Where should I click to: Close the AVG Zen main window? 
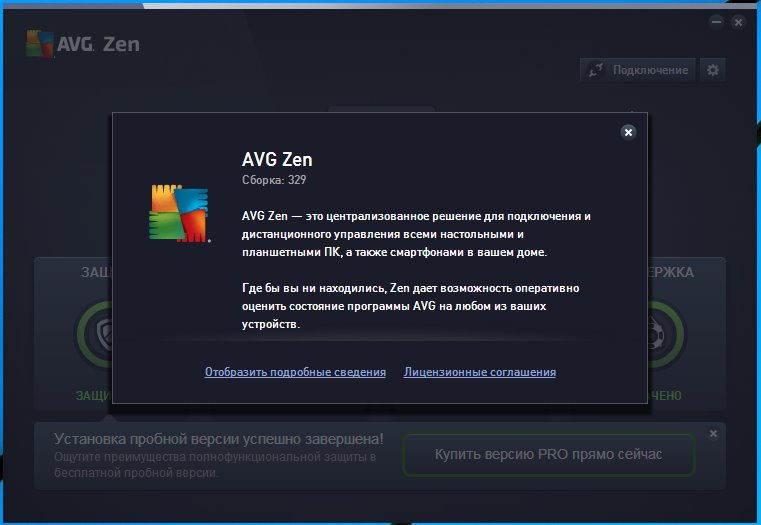(x=738, y=22)
